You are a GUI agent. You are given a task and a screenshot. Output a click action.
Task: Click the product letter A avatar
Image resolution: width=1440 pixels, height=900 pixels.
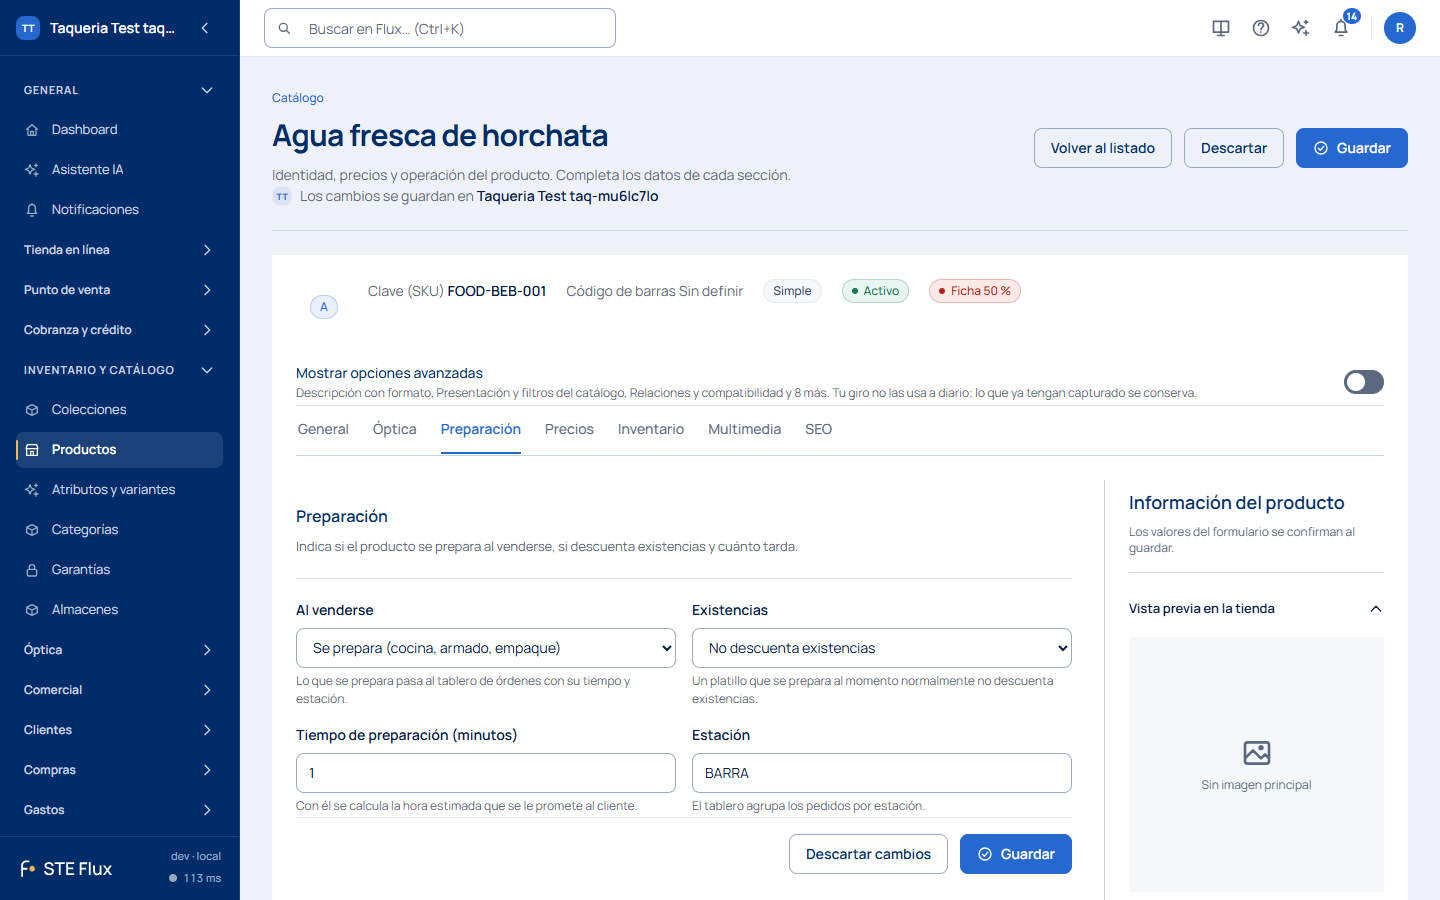coord(324,307)
